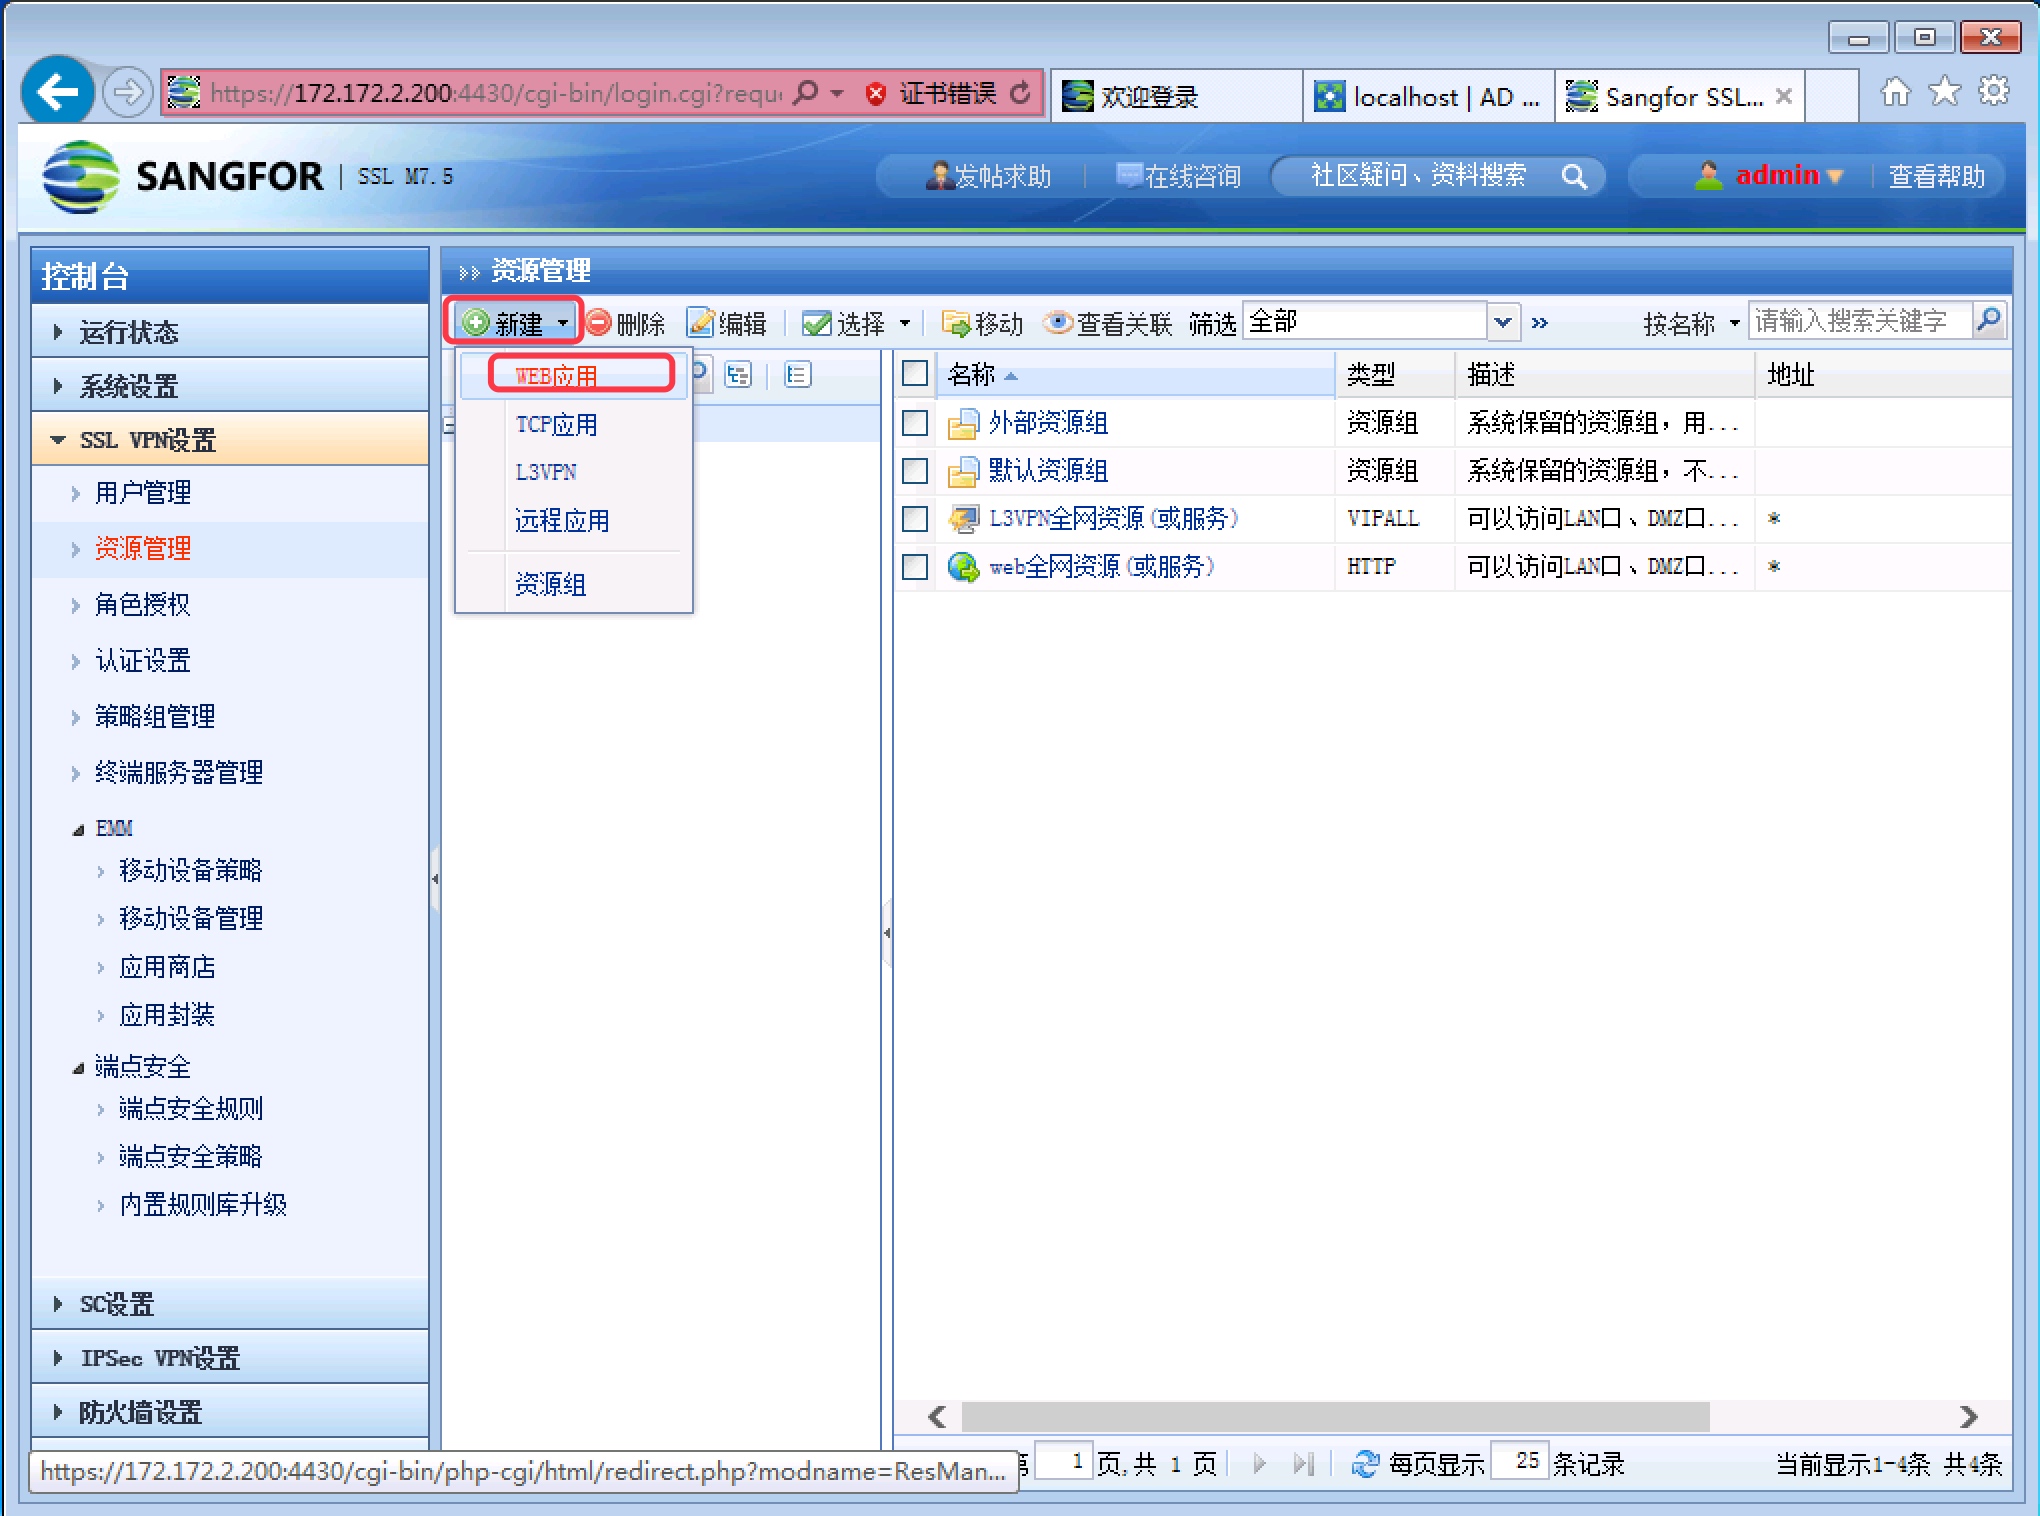Click the horizontal scrollbar of resource table

[1334, 1416]
